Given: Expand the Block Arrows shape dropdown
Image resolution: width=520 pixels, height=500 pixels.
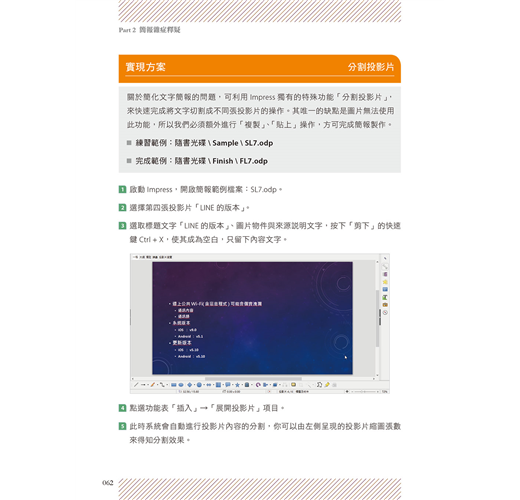Looking at the screenshot, I should coord(213,385).
